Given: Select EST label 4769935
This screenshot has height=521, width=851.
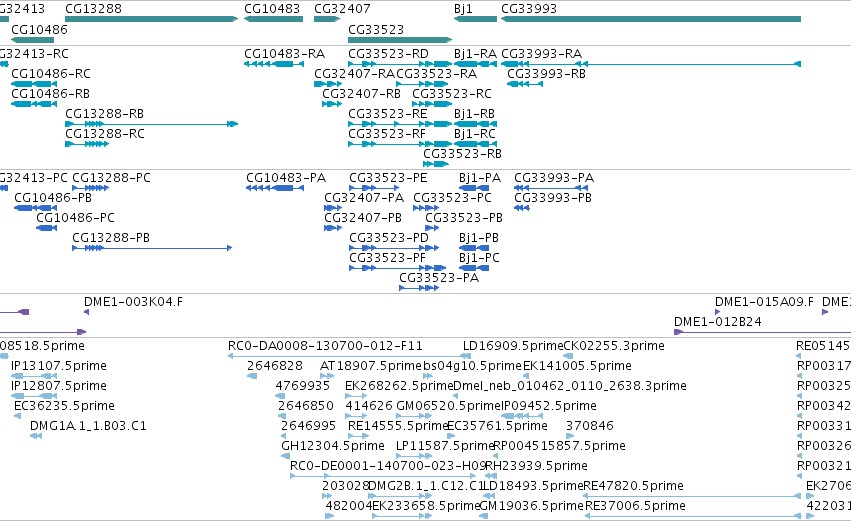Looking at the screenshot, I should (x=302, y=386).
